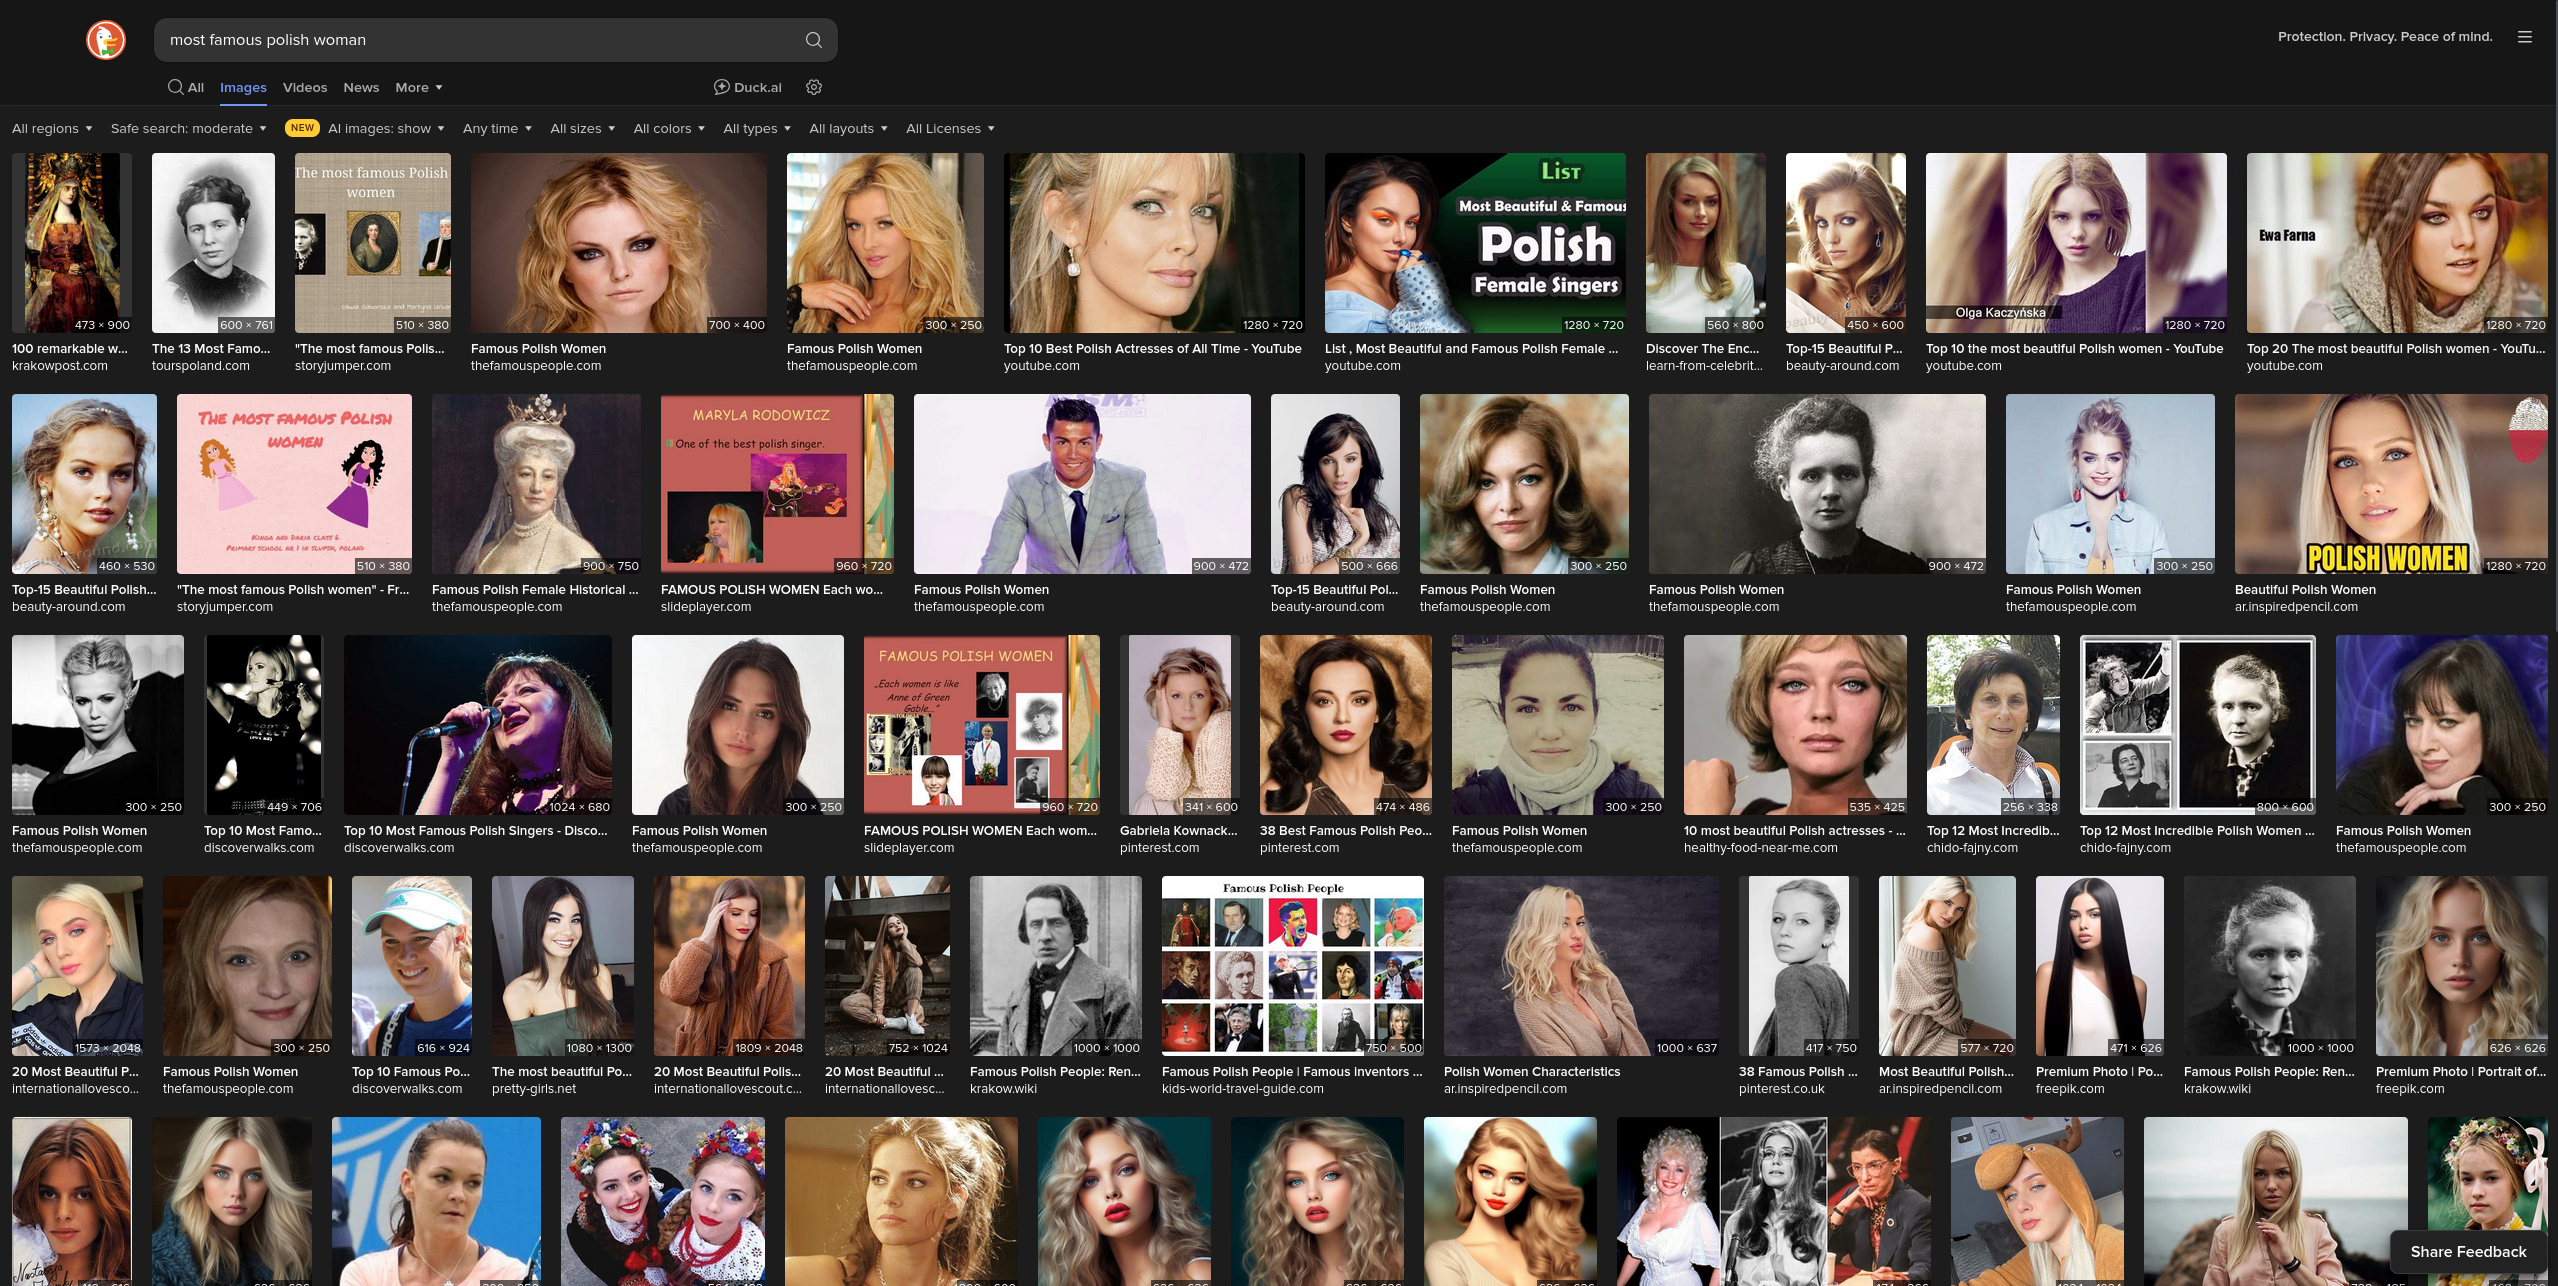Open the POLISH WOMEN ar.inspiredpencil.com thumbnail
2558x1286 pixels.
tap(2391, 484)
